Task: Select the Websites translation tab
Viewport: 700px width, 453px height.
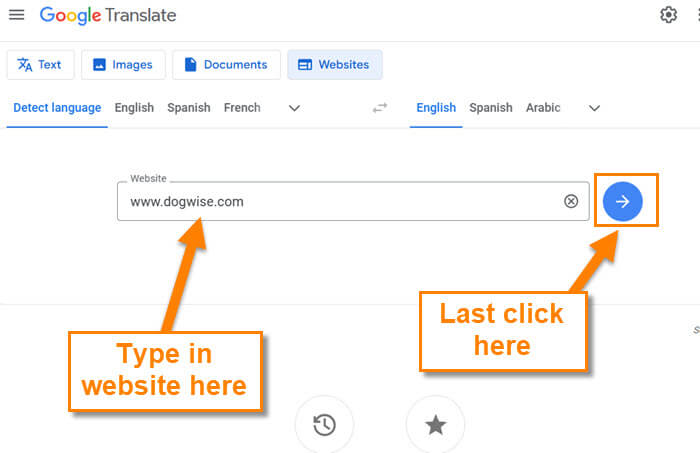Action: coord(335,65)
